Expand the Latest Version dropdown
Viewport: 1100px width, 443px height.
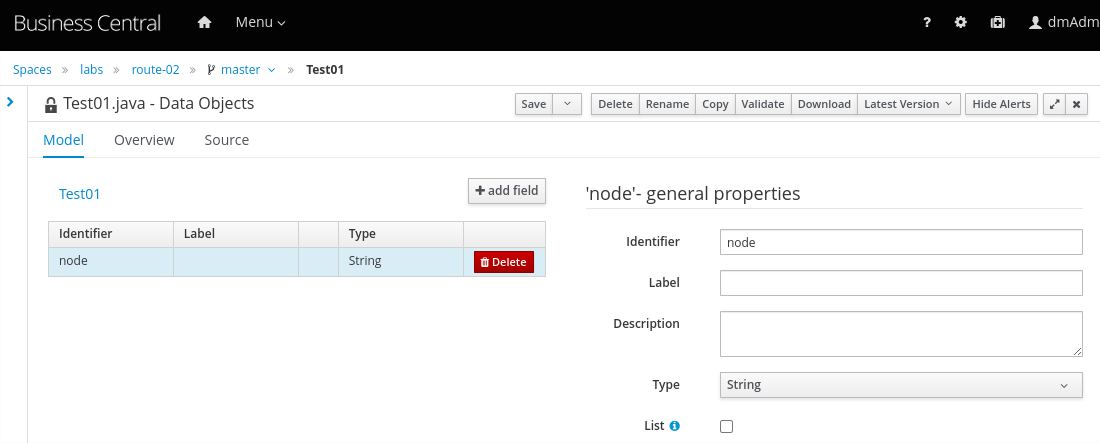(x=909, y=104)
